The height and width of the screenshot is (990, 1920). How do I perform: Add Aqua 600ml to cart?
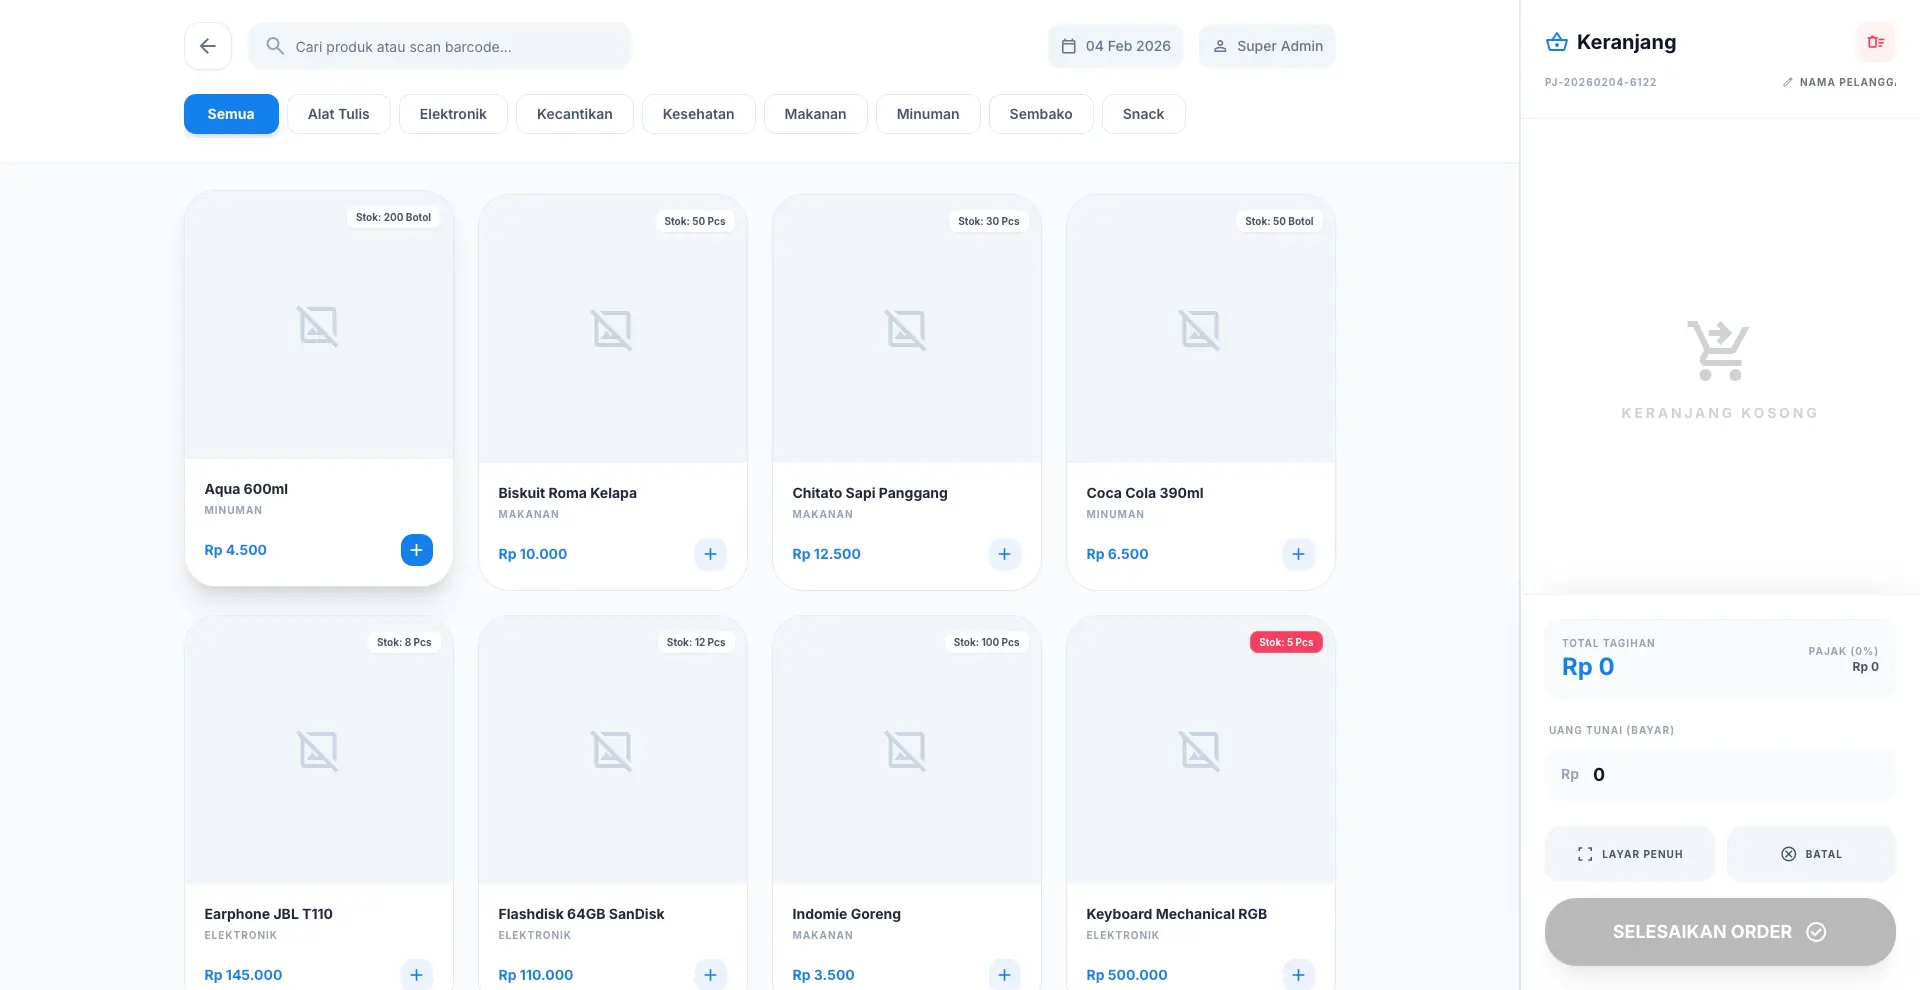click(x=416, y=550)
